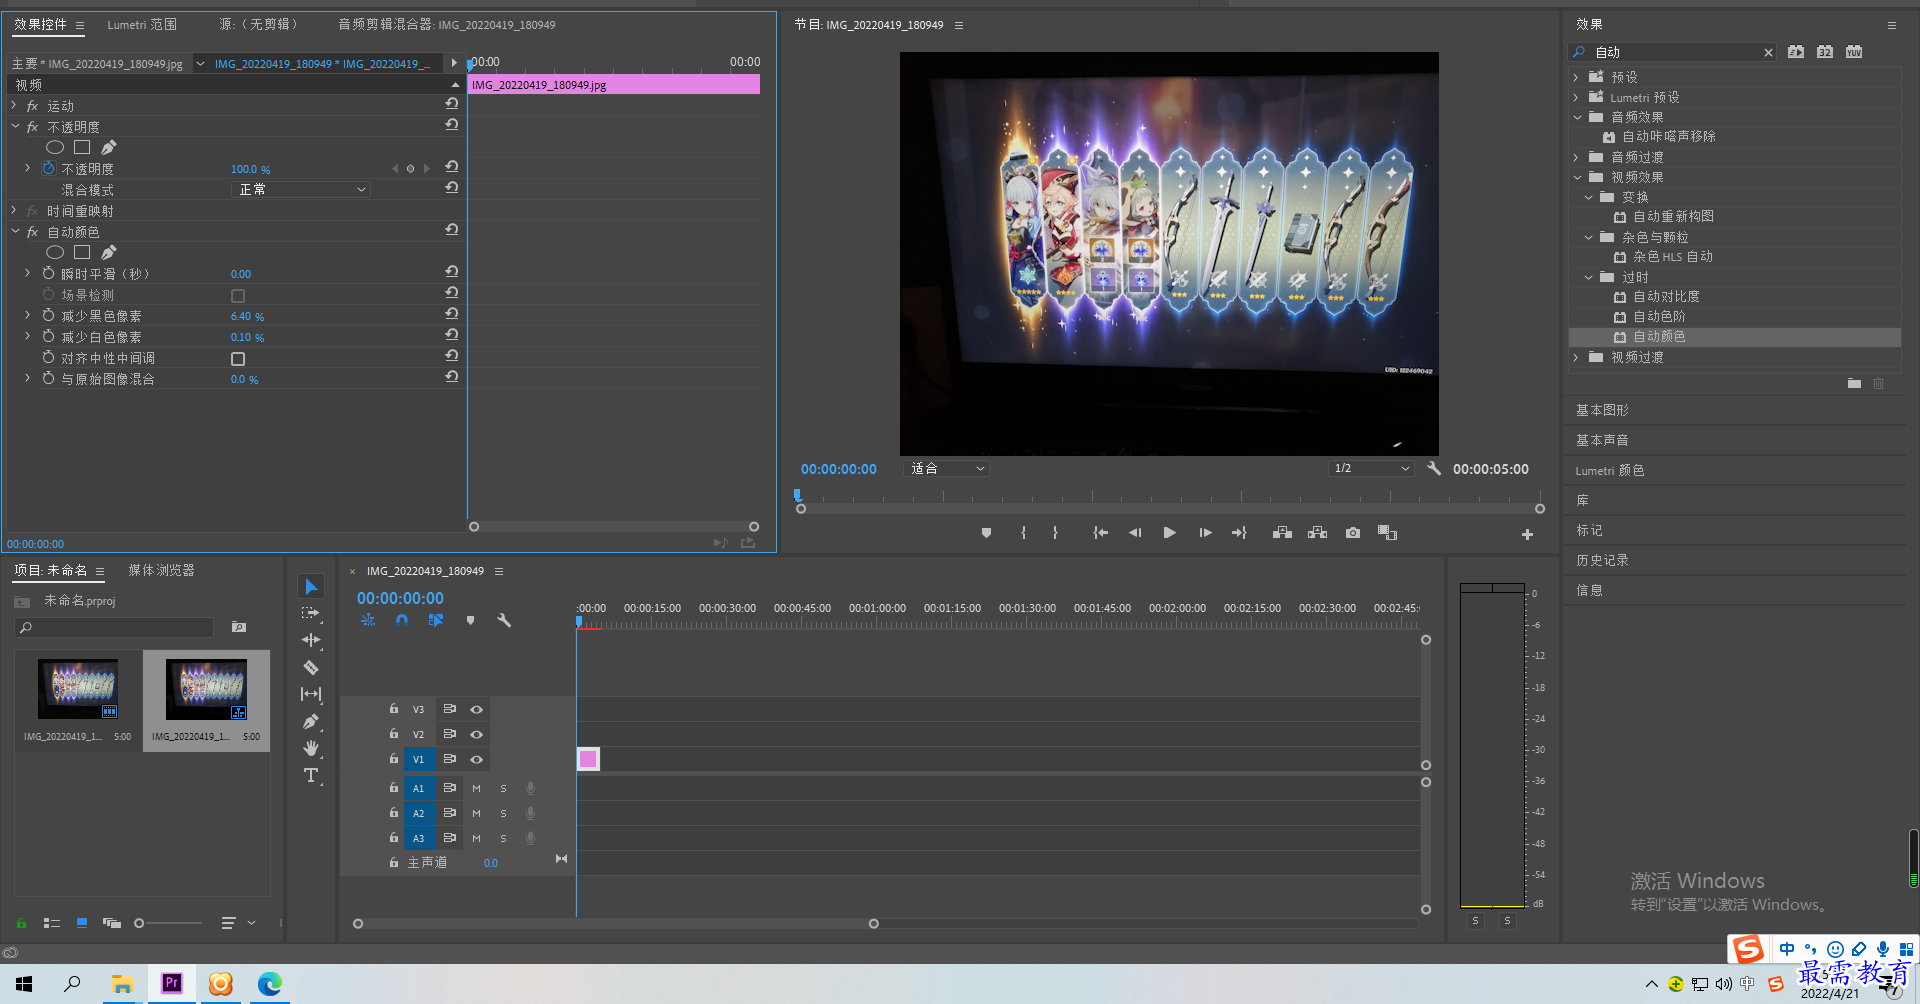Open timeline sequence panel menu
This screenshot has height=1004, width=1920.
tap(499, 571)
